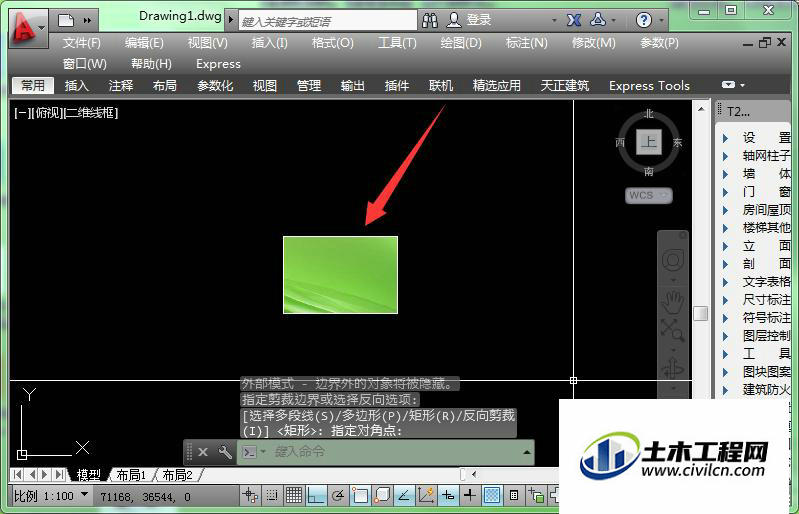The width and height of the screenshot is (799, 514).
Task: Click the 登录 sign-in button
Action: pyautogui.click(x=469, y=20)
